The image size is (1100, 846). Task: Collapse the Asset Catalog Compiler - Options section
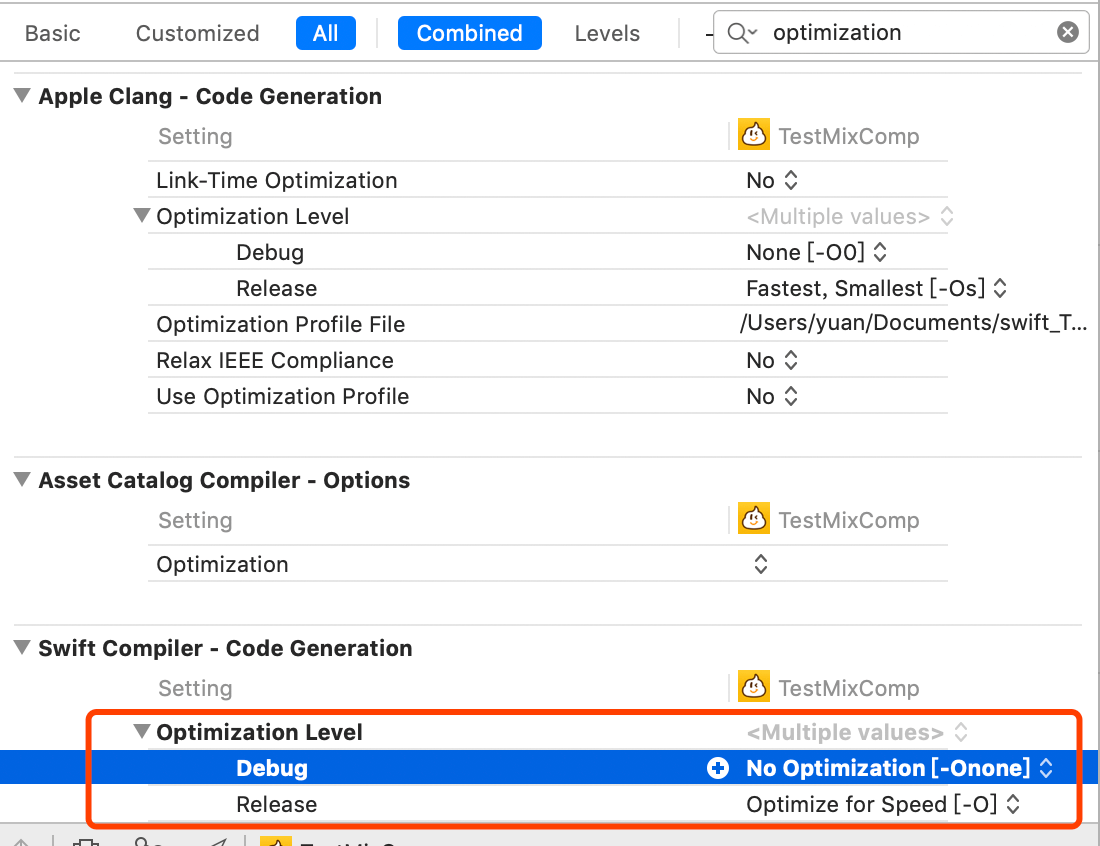[x=22, y=480]
